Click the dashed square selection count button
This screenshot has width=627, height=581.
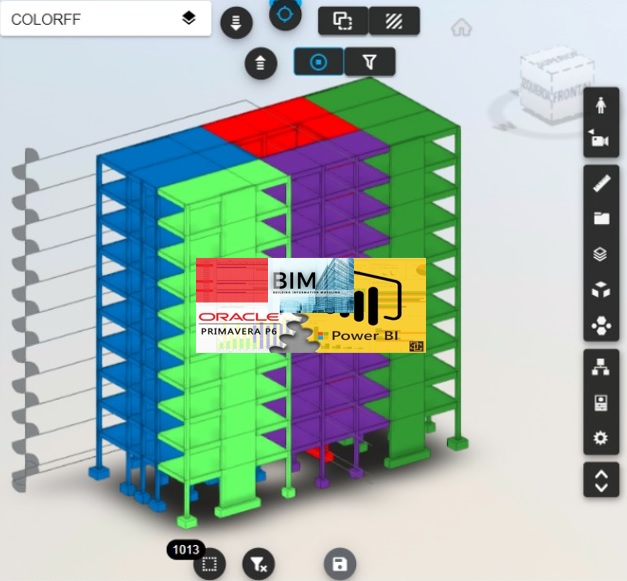click(x=210, y=564)
